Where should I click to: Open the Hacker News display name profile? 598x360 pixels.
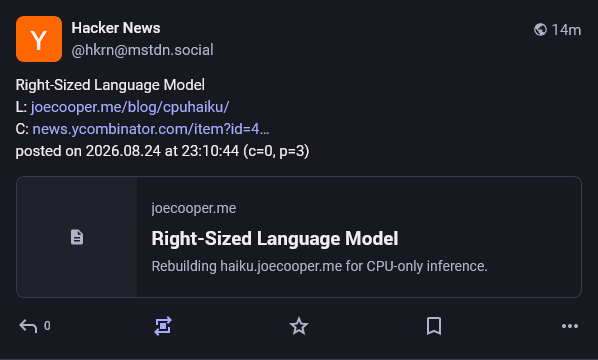116,28
